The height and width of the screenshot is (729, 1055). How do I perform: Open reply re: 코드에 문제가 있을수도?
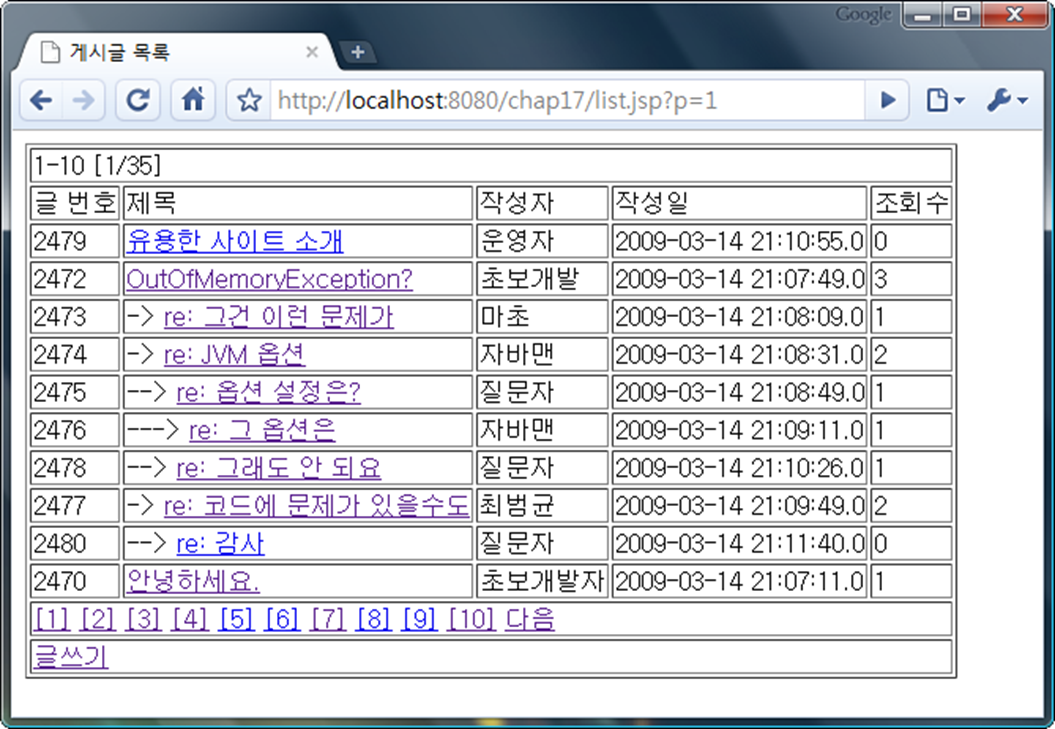316,505
